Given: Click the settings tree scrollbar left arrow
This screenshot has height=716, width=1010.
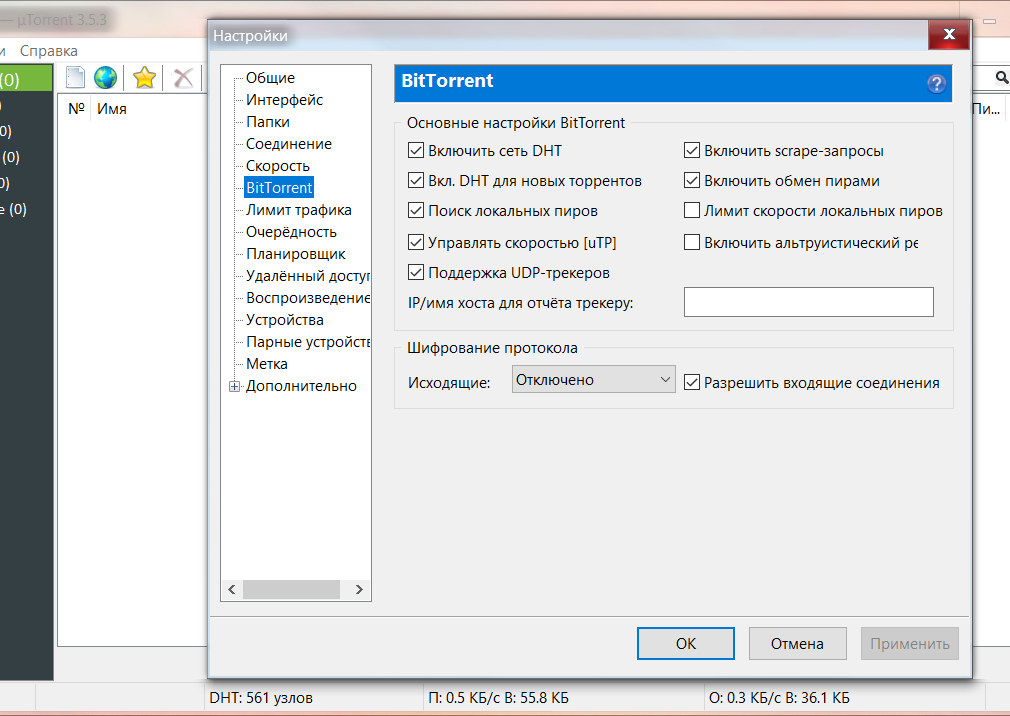Looking at the screenshot, I should [x=232, y=589].
